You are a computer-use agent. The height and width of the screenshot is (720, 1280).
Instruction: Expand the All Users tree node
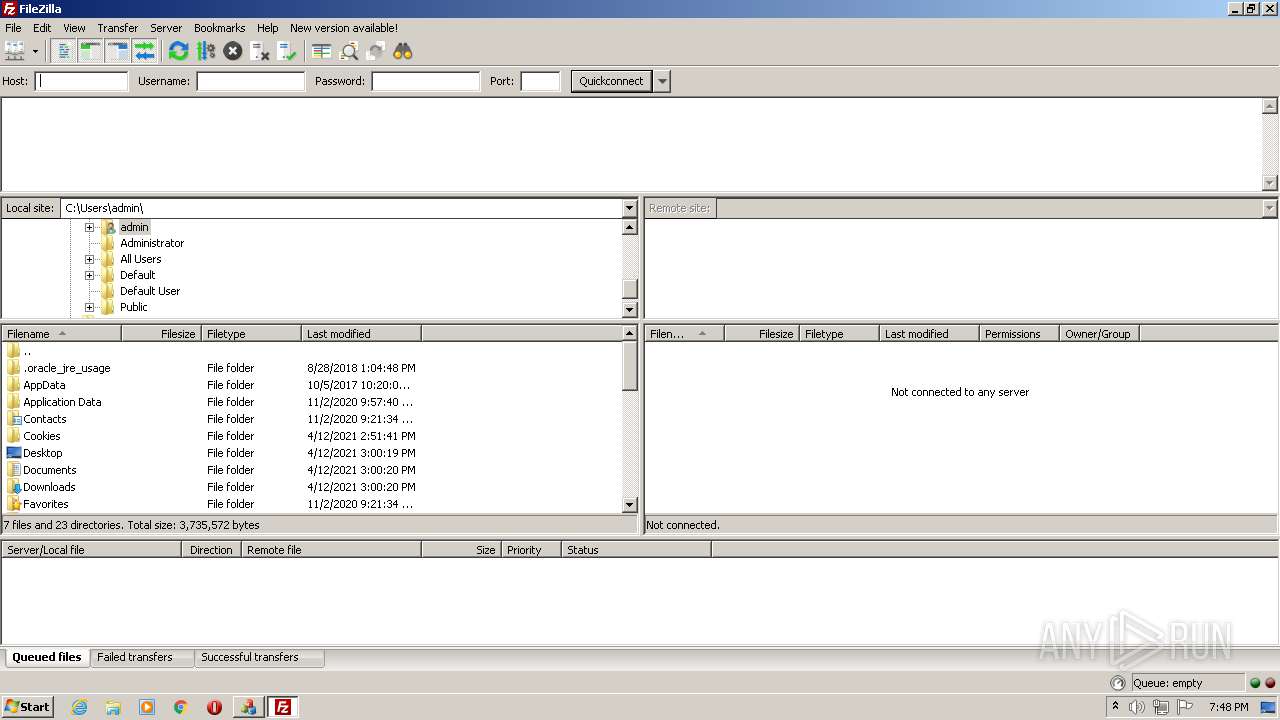[x=89, y=259]
